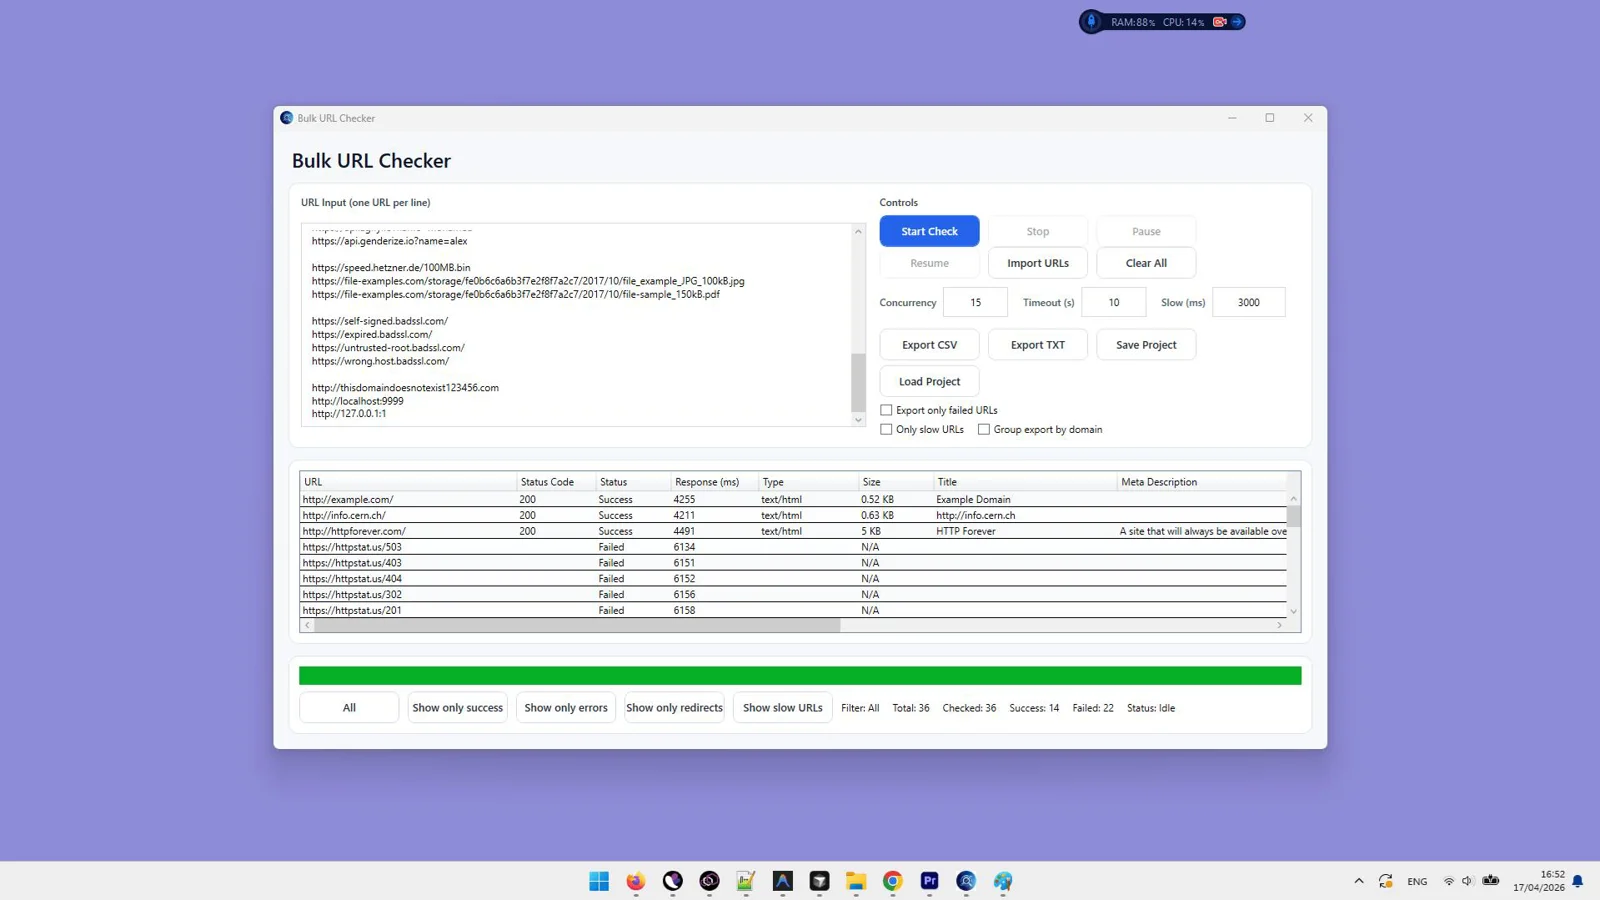The image size is (1600, 900).
Task: Select the All filter
Action: click(x=349, y=708)
